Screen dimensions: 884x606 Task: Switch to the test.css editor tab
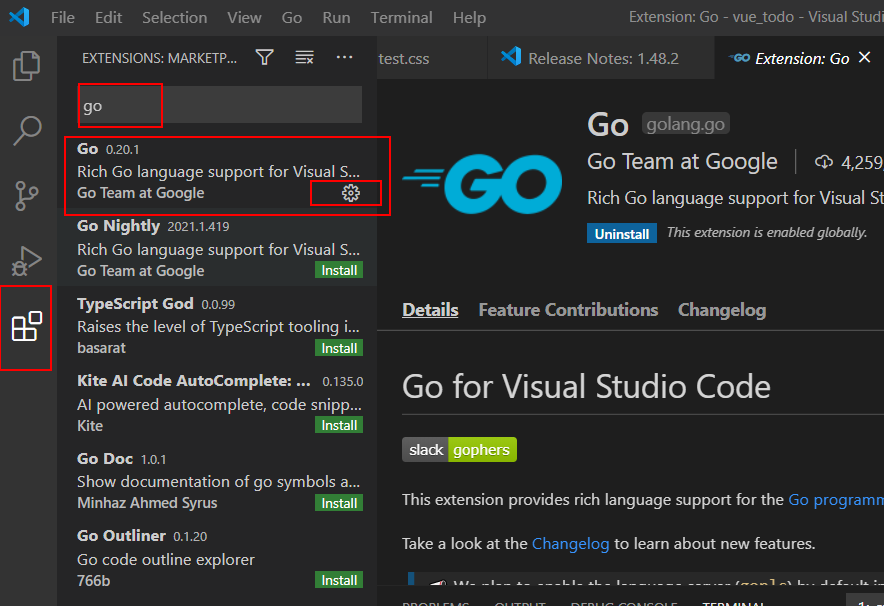coord(431,58)
